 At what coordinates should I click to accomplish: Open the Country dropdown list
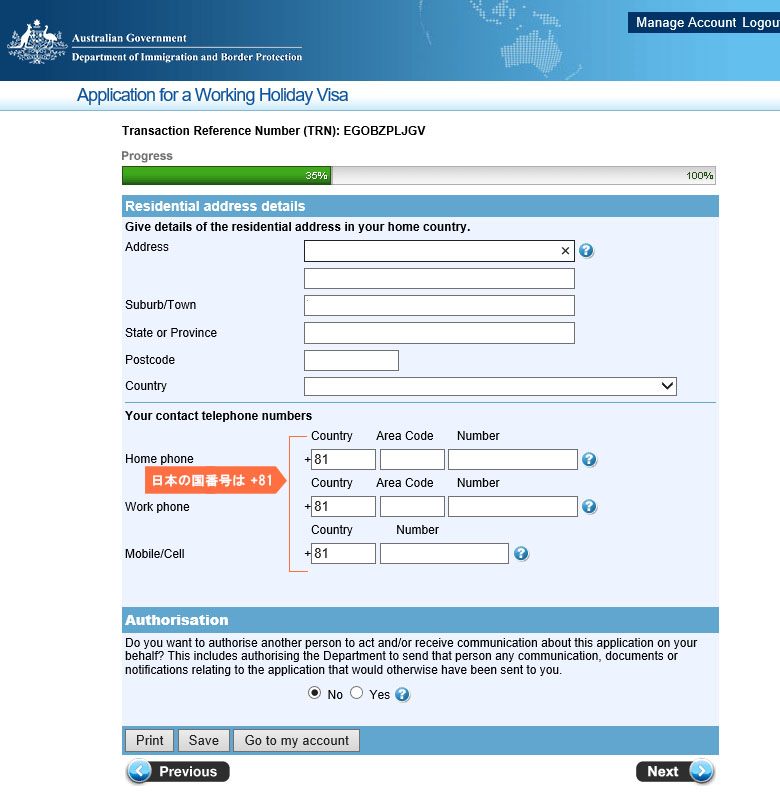pos(490,386)
